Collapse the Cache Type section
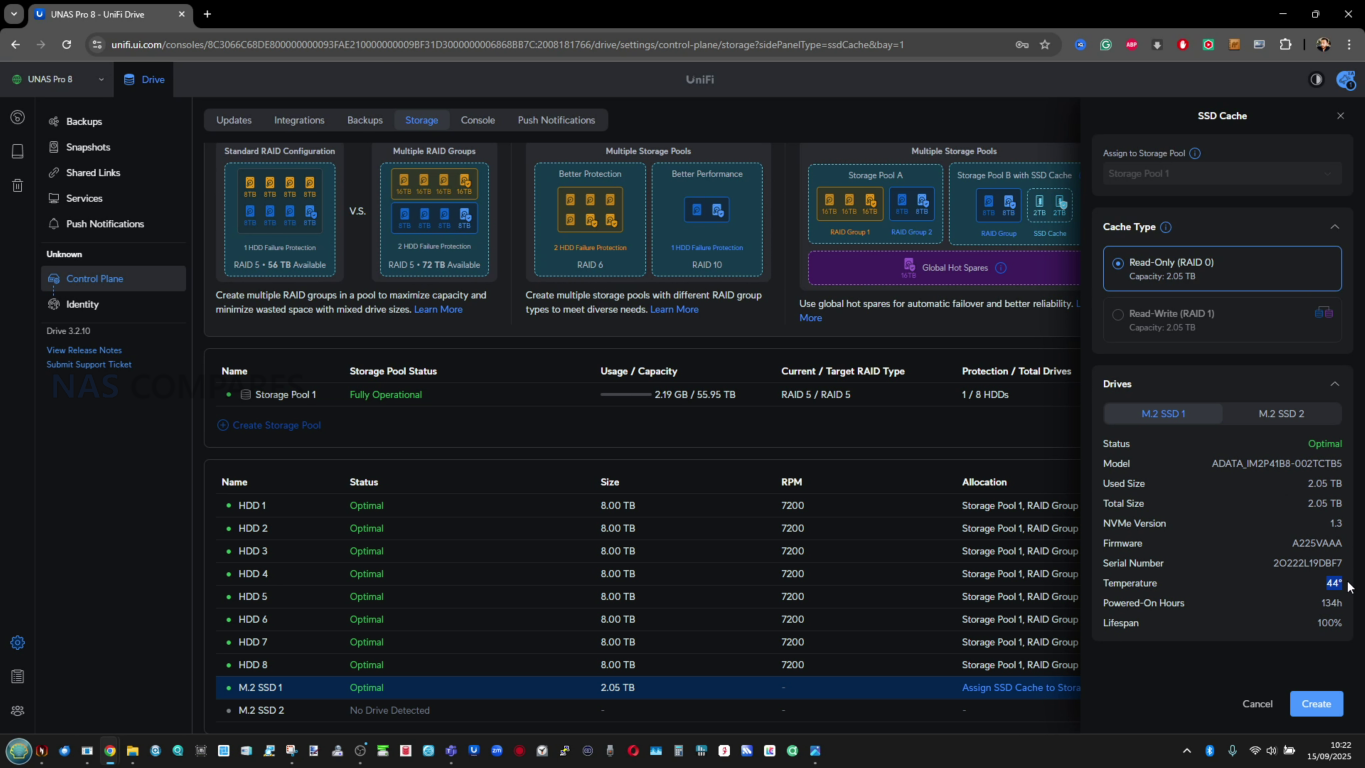 click(1334, 227)
